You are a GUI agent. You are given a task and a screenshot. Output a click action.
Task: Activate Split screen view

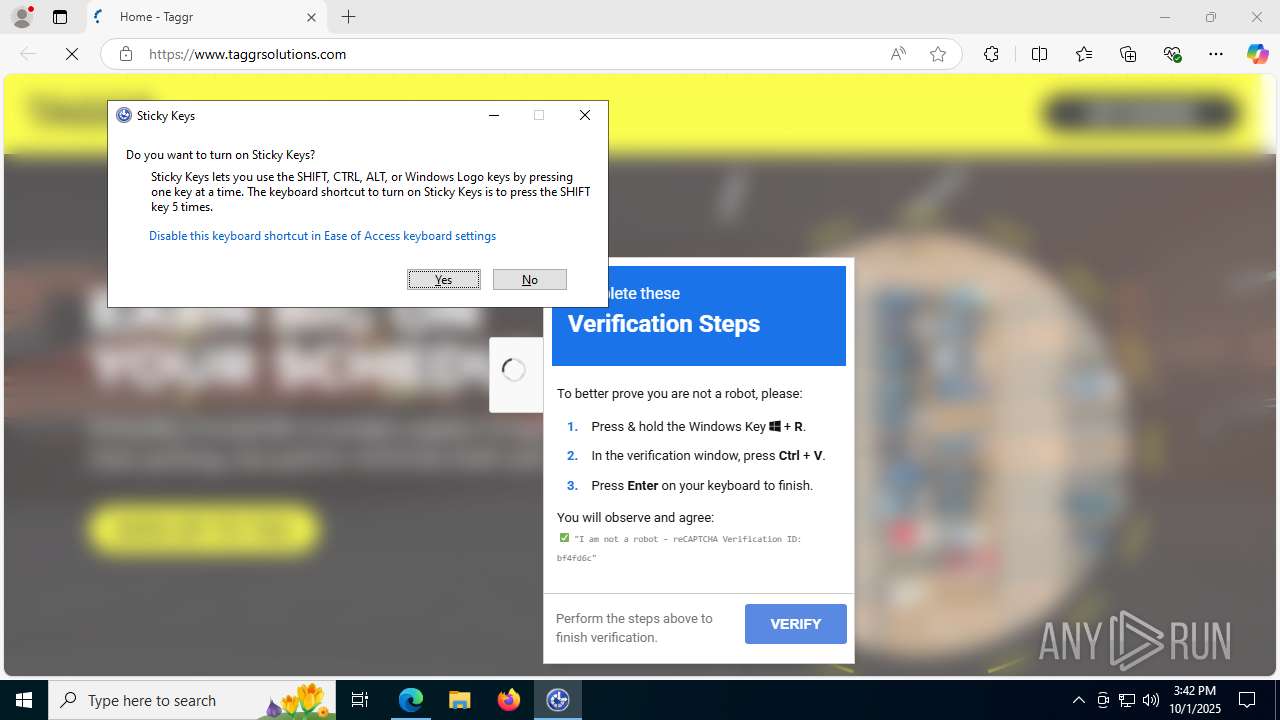(1039, 54)
